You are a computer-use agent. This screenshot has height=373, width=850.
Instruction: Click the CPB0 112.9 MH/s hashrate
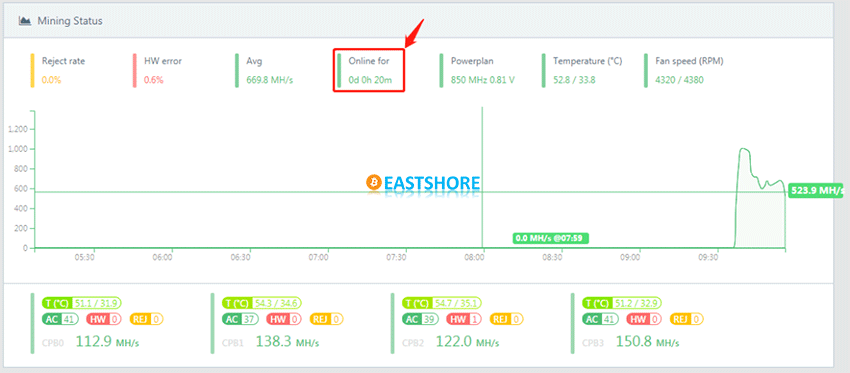107,342
